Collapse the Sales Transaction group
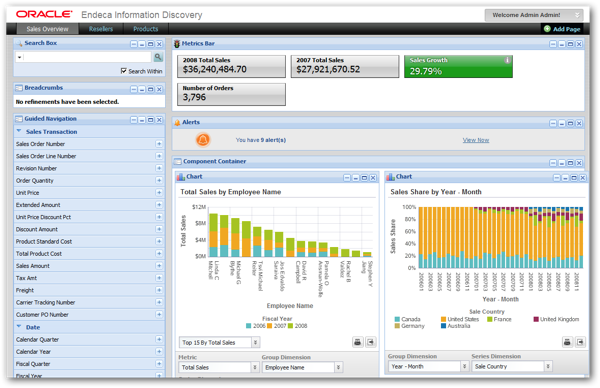This screenshot has width=600, height=388. click(x=19, y=131)
